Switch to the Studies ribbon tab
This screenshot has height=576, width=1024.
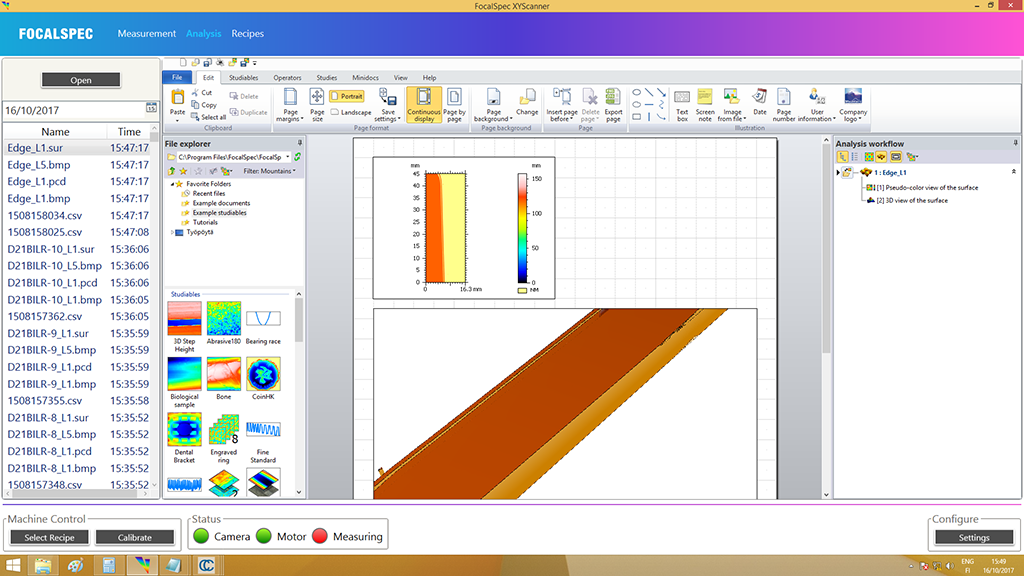tap(327, 78)
